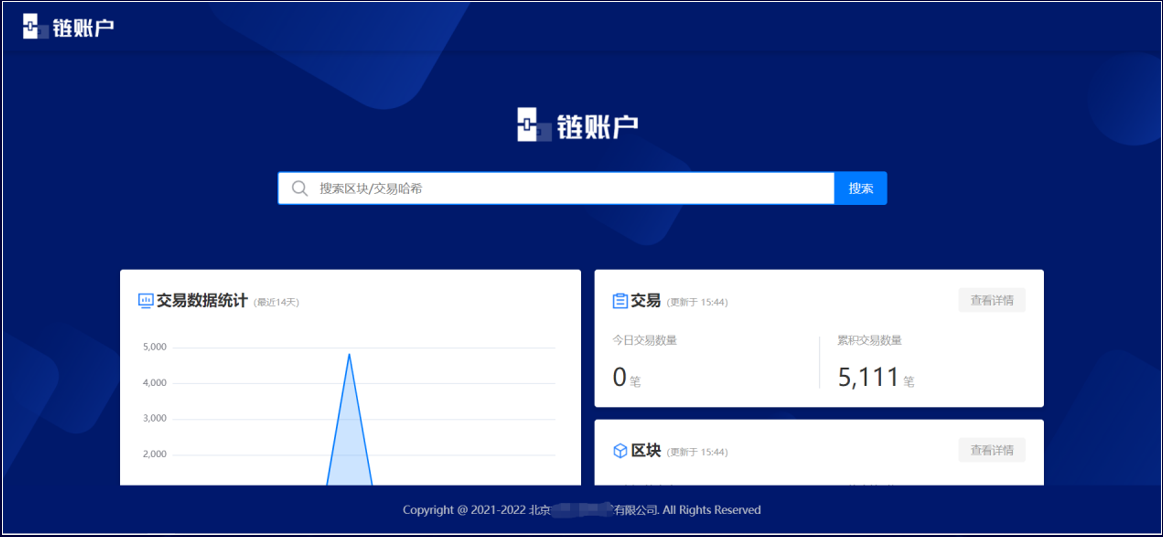The height and width of the screenshot is (537, 1163).
Task: Click the 2,000 y-axis label
Action: (154, 455)
